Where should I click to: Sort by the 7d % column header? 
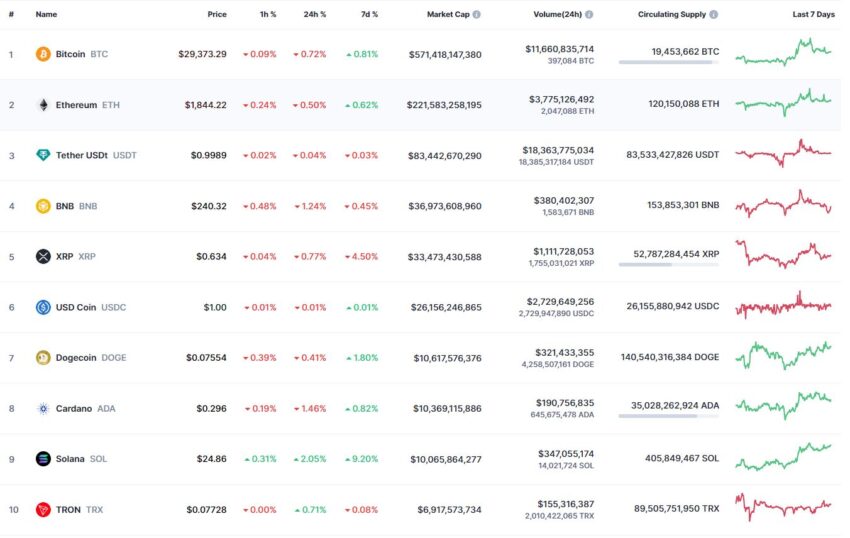[x=370, y=15]
